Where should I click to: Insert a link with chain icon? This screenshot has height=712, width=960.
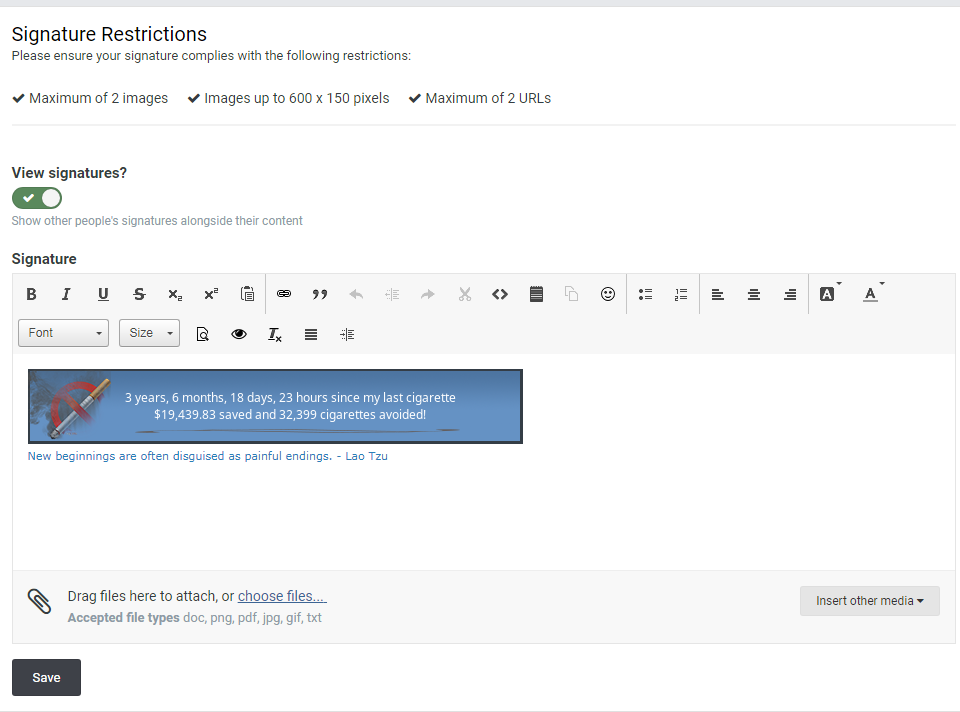coord(283,294)
